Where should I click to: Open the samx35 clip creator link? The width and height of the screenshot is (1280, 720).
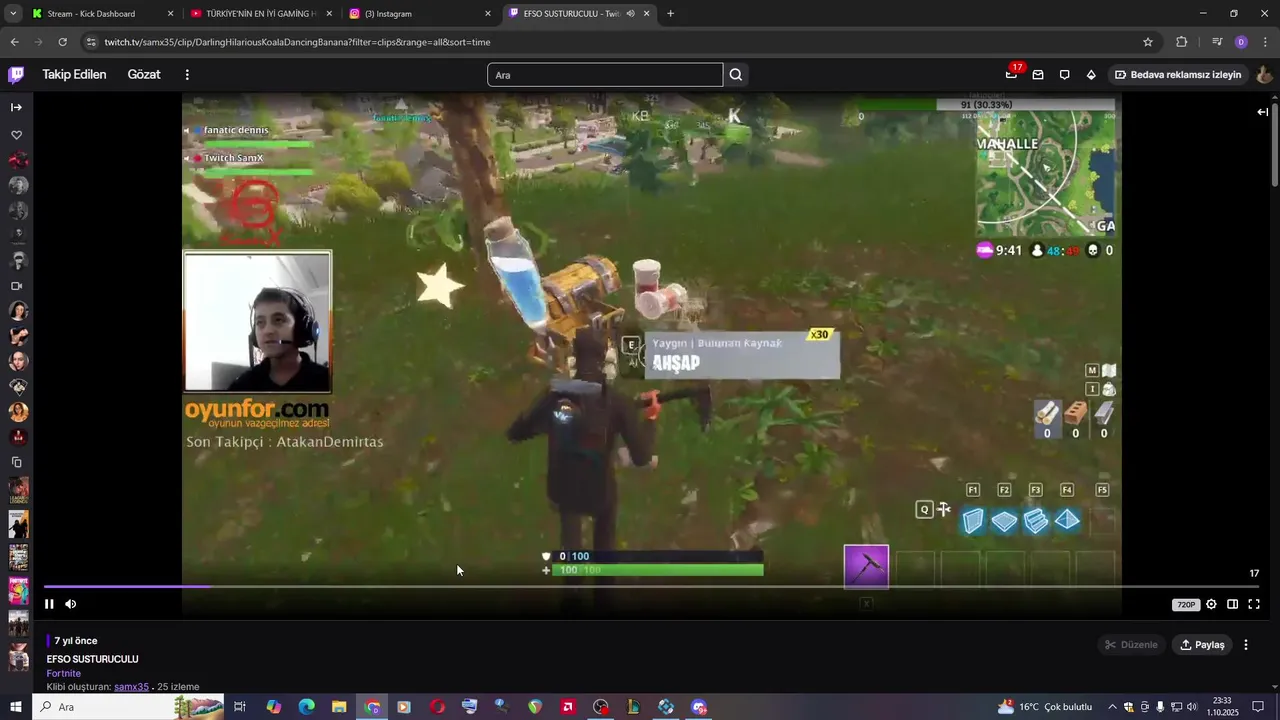[x=131, y=687]
